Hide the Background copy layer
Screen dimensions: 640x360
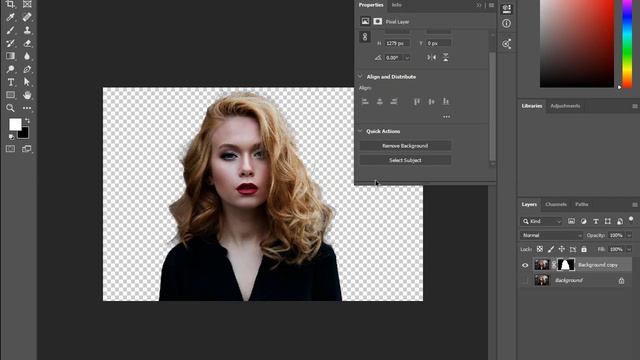525,265
